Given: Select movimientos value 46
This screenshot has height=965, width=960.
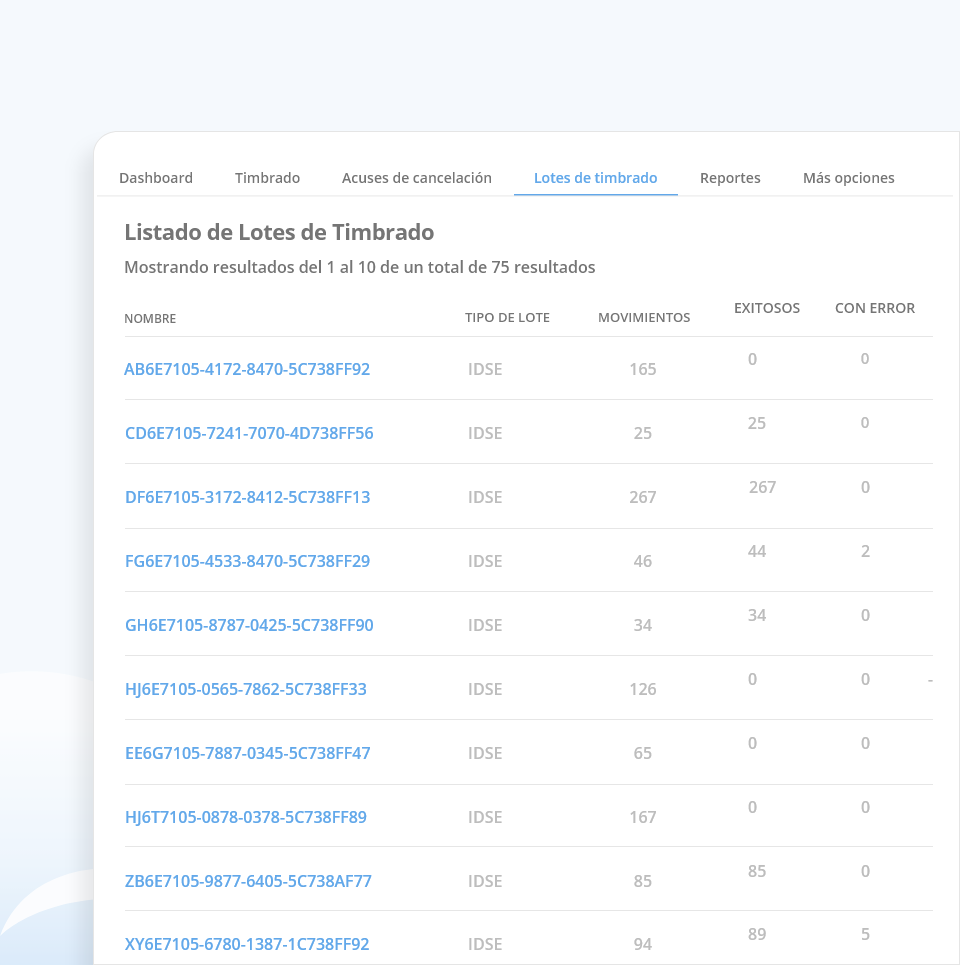Looking at the screenshot, I should (x=642, y=561).
